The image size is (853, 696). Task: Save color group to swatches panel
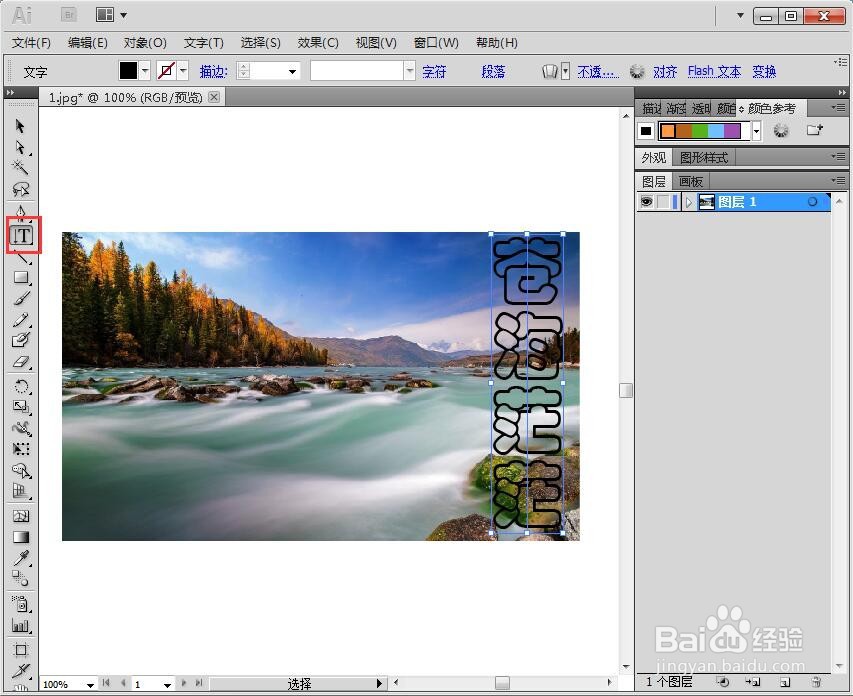(x=814, y=130)
